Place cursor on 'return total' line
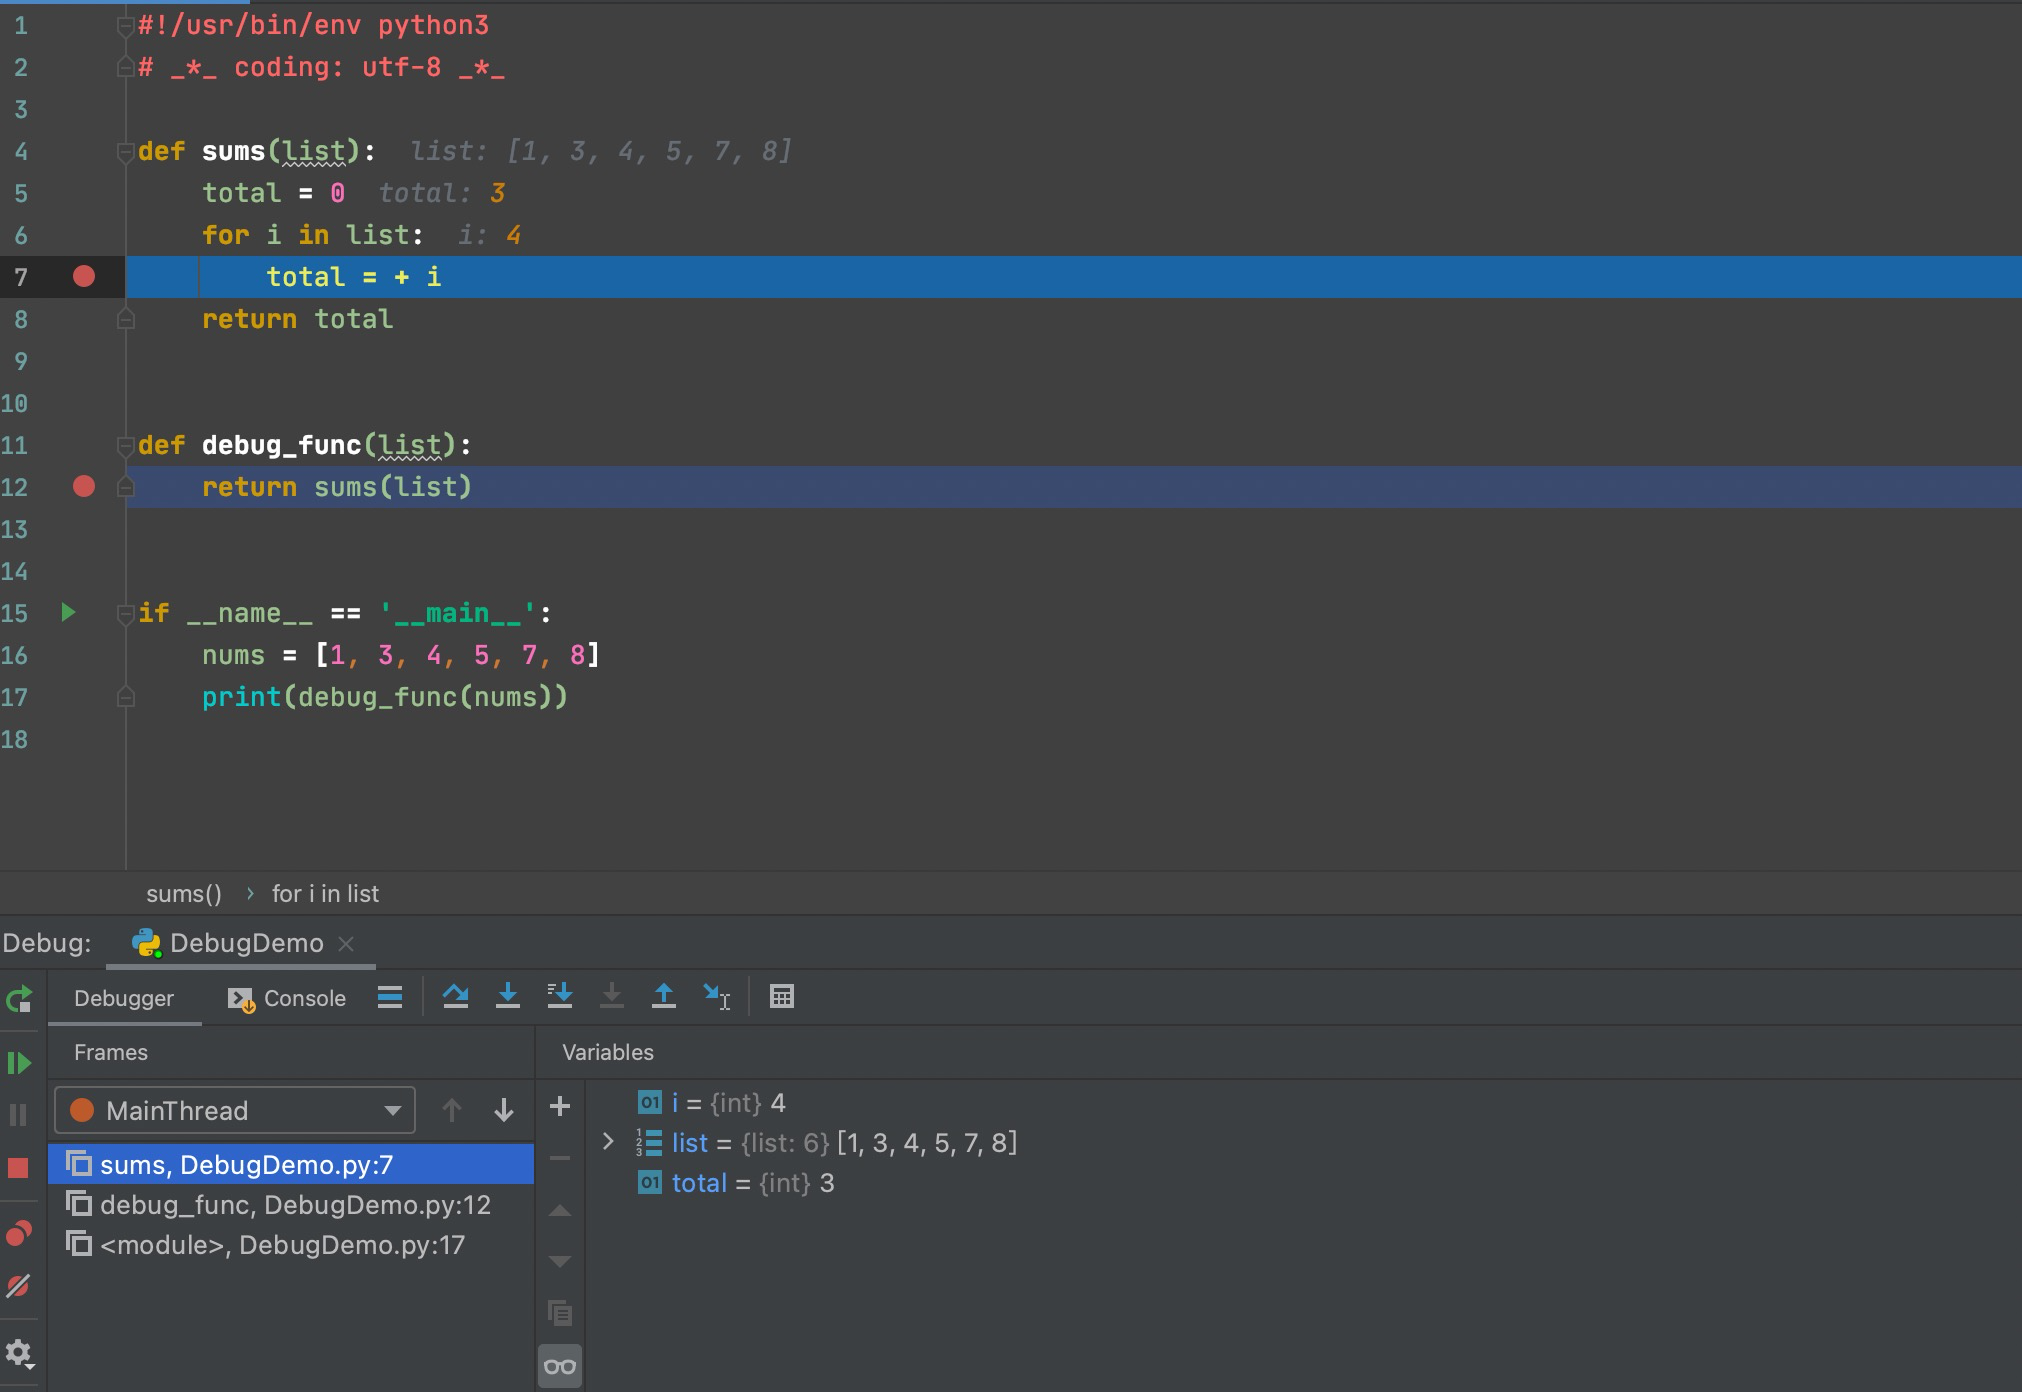The image size is (2022, 1392). [x=297, y=319]
